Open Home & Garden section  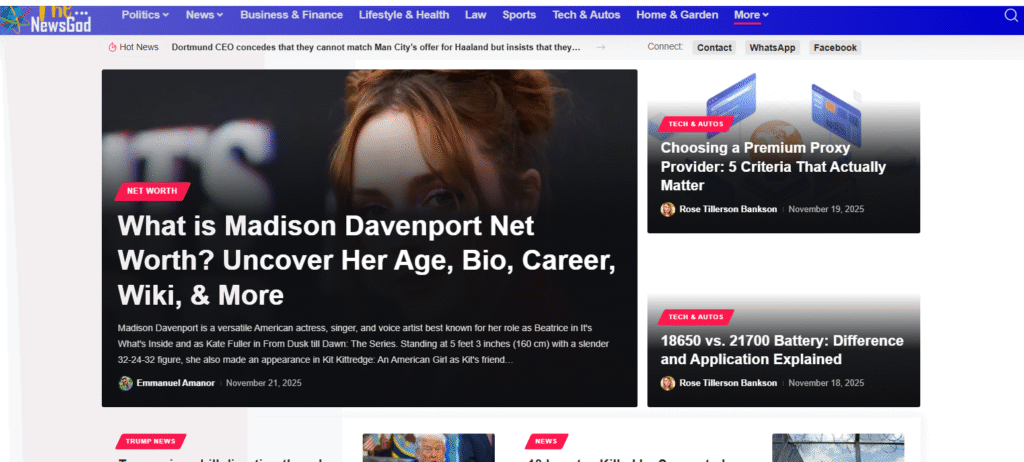click(x=677, y=15)
